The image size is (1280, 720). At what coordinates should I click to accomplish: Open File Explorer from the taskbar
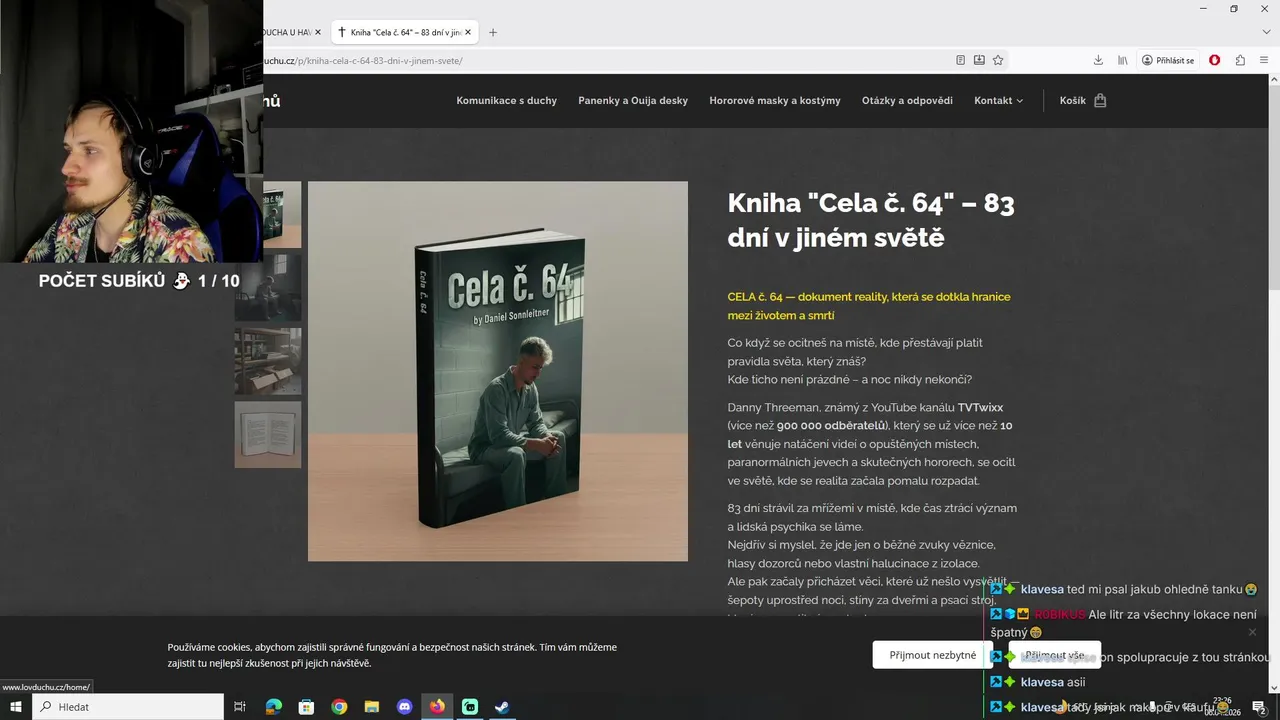[x=372, y=707]
